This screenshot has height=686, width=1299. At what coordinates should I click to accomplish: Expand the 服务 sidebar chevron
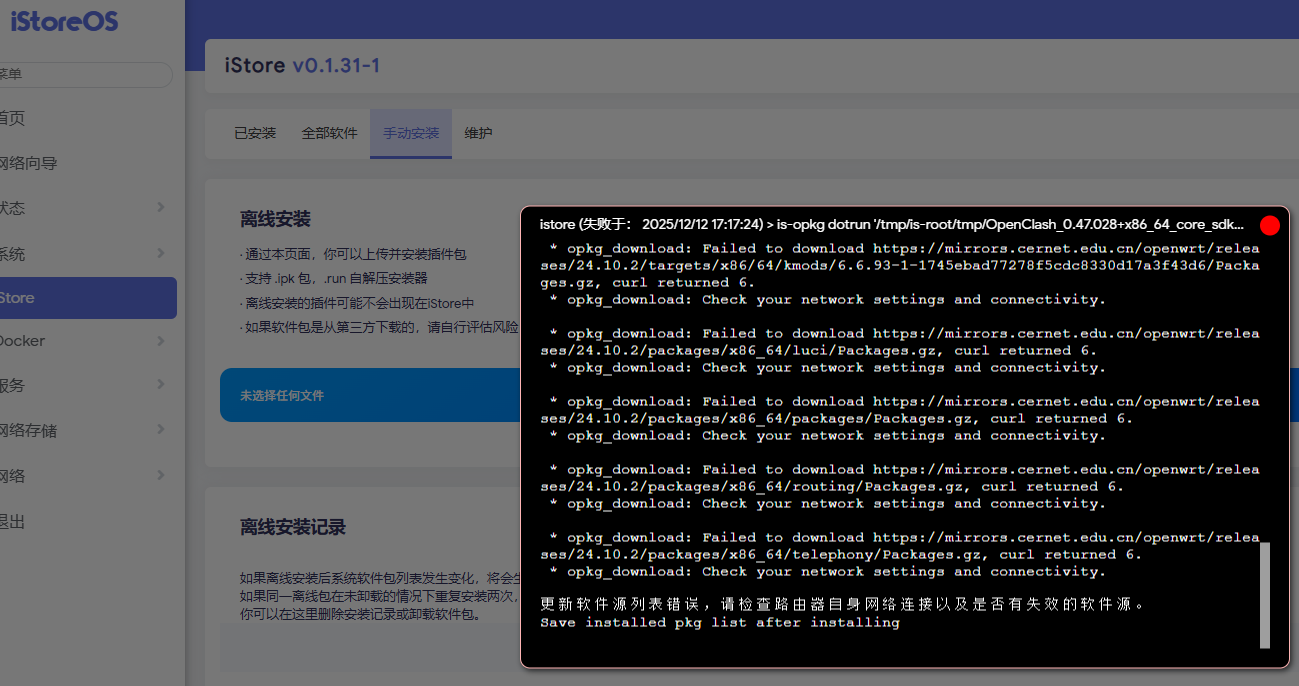click(x=161, y=385)
